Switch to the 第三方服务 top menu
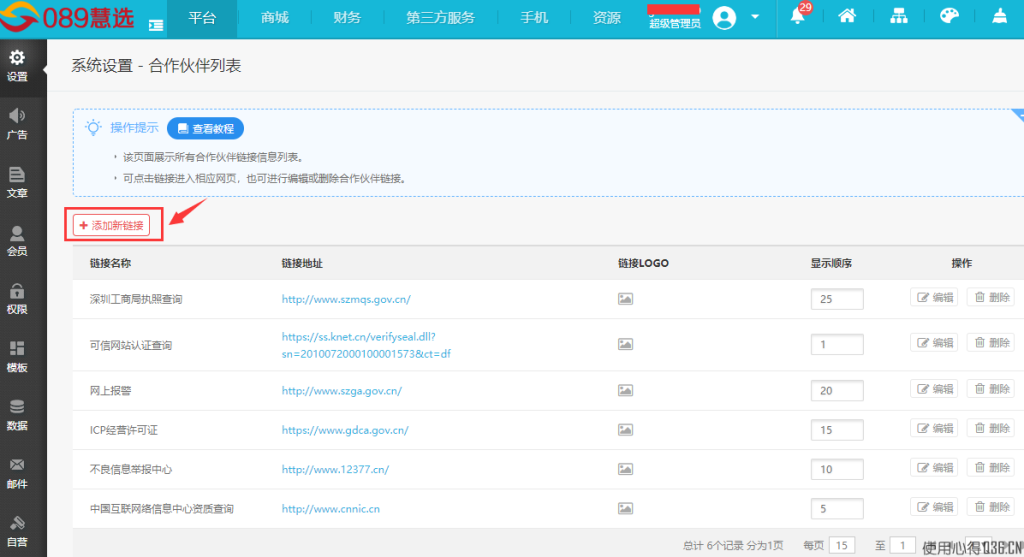This screenshot has width=1024, height=557. [x=441, y=18]
